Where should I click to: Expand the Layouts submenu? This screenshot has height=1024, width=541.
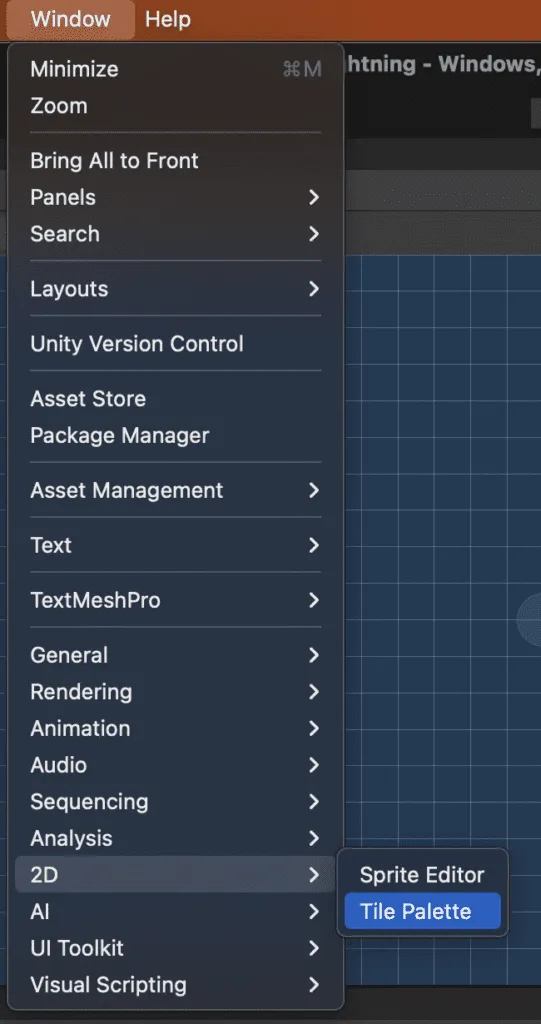pos(175,289)
